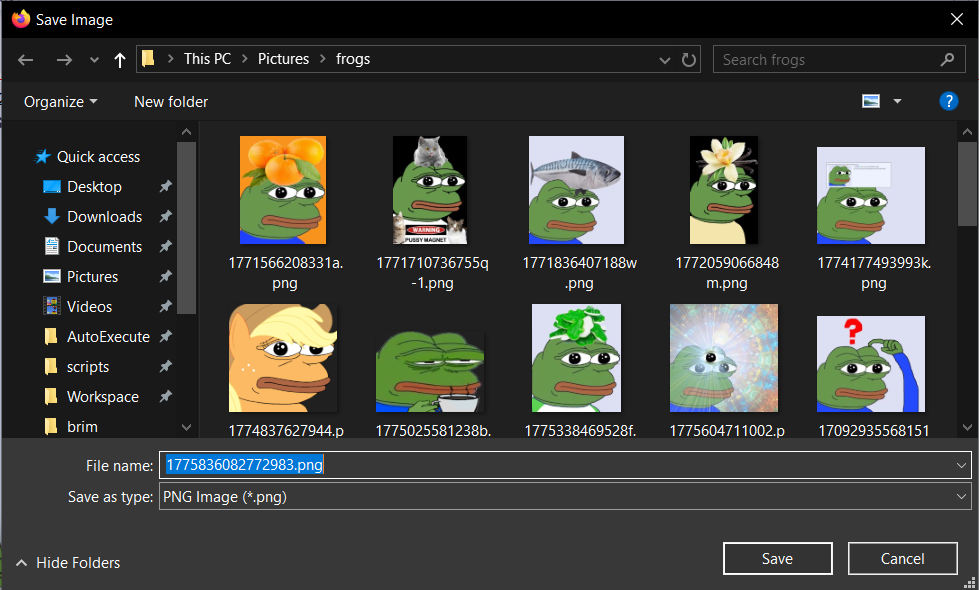Viewport: 979px width, 590px height.
Task: Click the pin icon next to AutoExecute
Action: [165, 337]
